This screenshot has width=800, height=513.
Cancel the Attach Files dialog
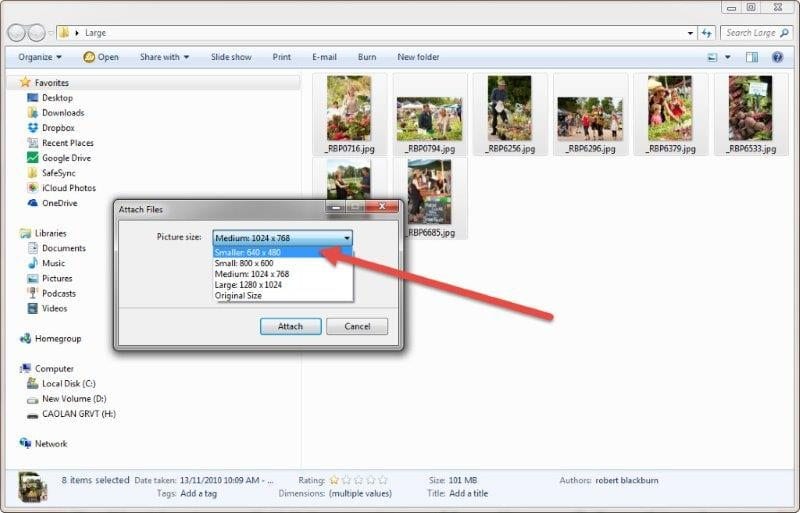coord(357,327)
